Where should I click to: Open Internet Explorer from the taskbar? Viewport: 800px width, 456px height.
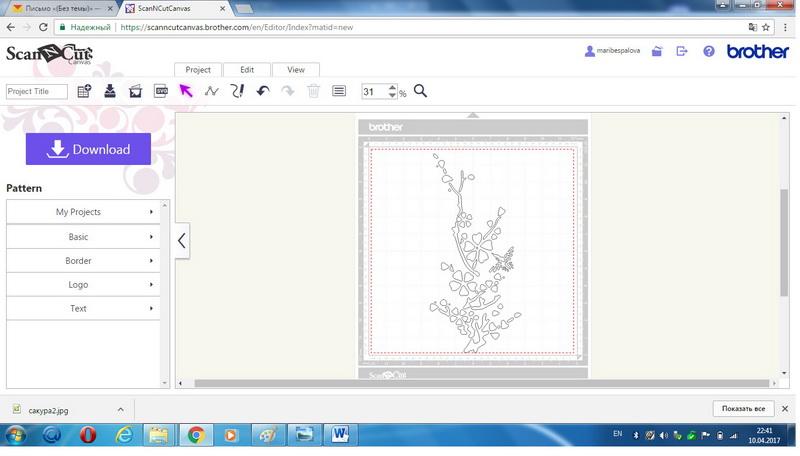coord(123,435)
